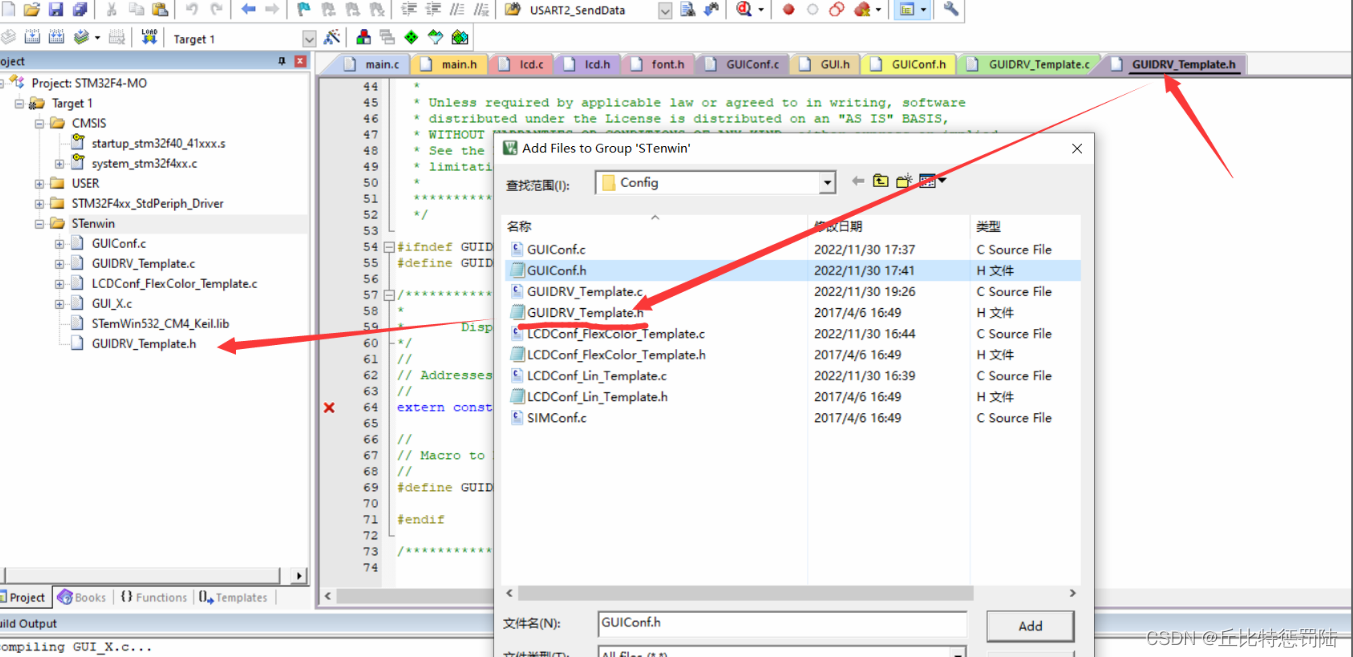The image size is (1353, 657).
Task: Click the Navigate Backwards blue arrow
Action: [x=248, y=10]
